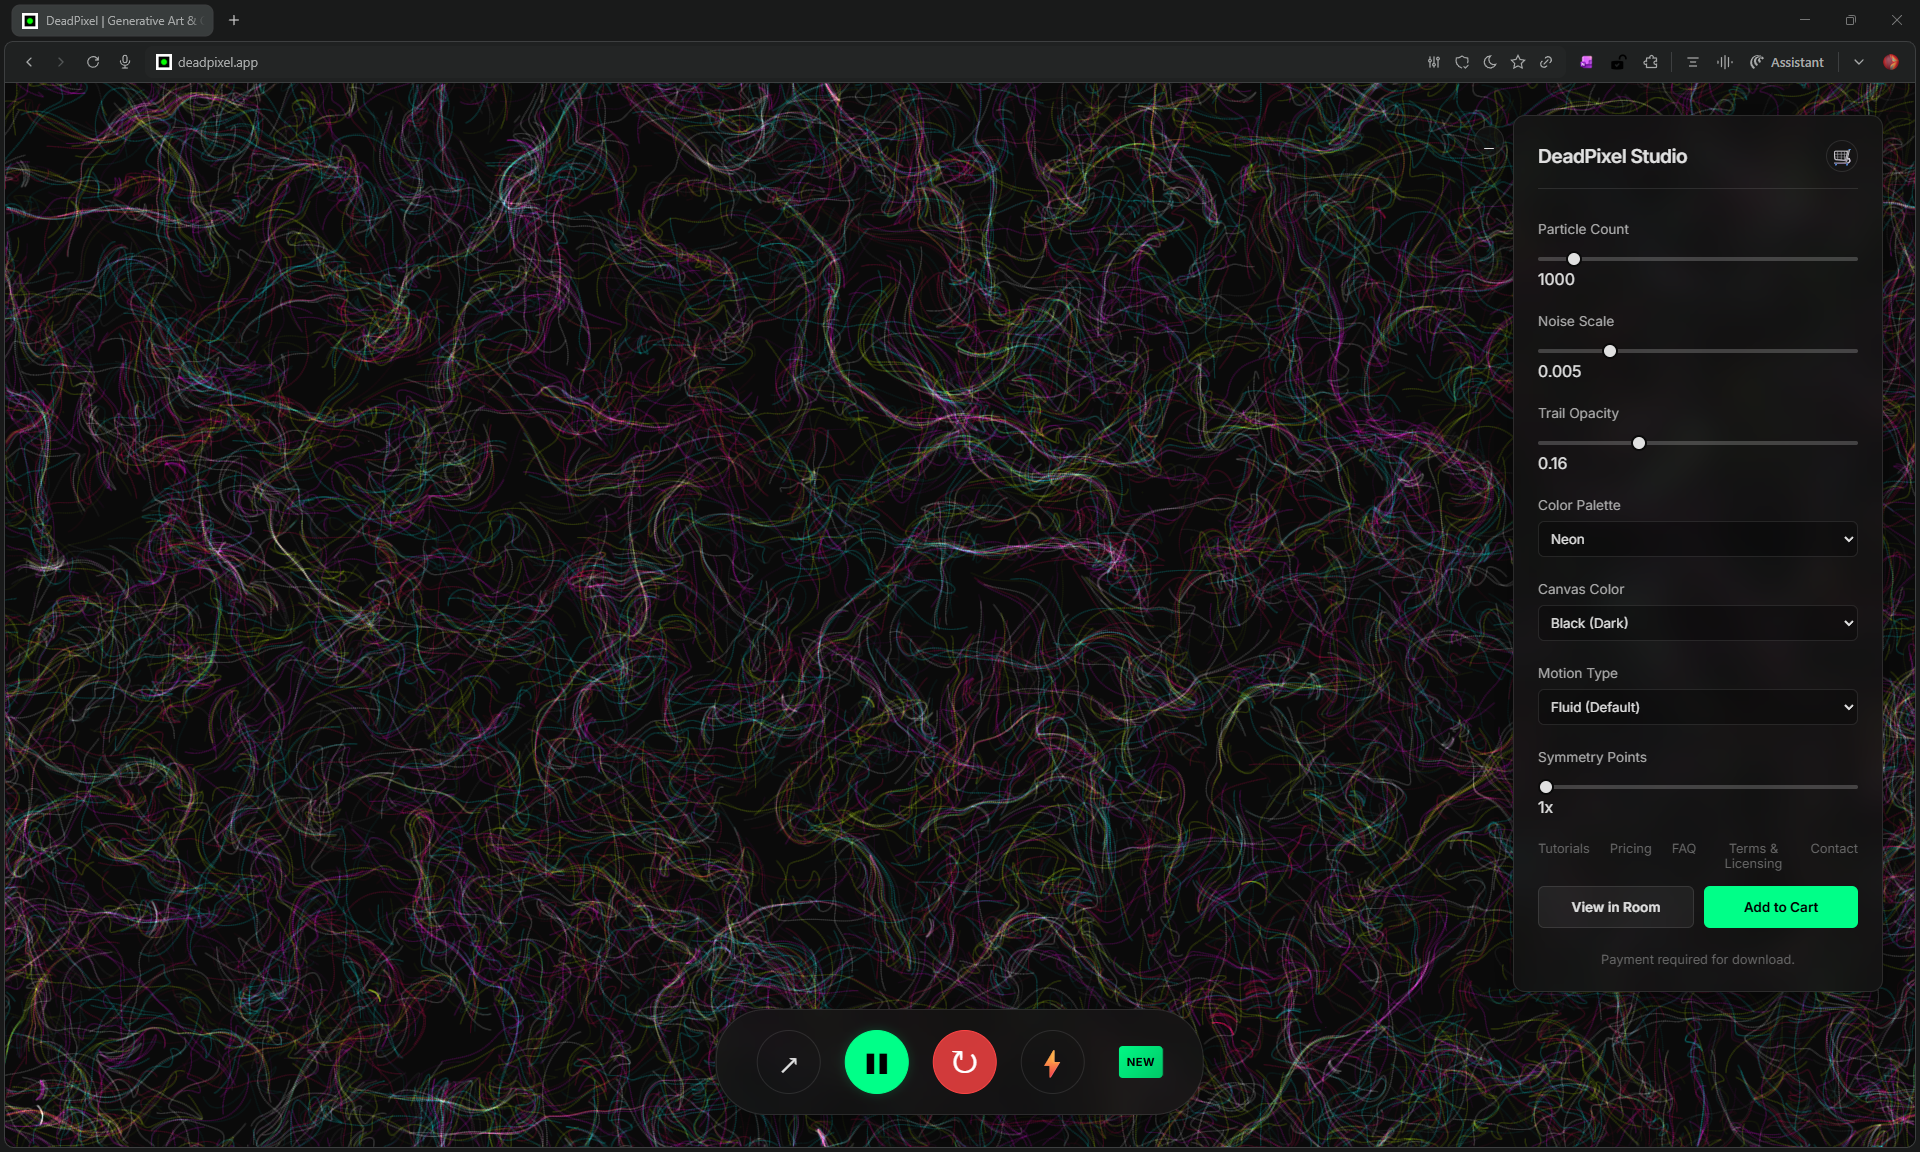Click the unlocked padlock site security toggle
The image size is (1920, 1152).
(1618, 62)
